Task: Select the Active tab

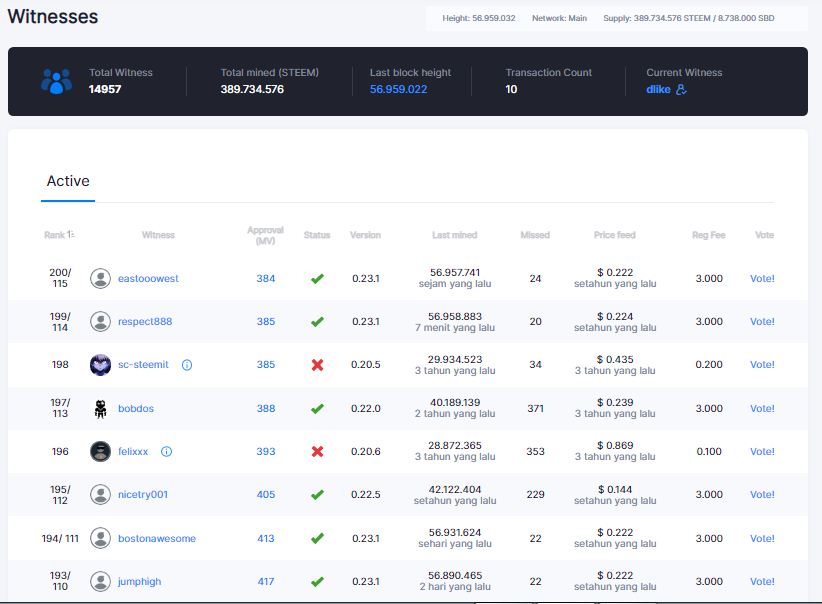Action: tap(68, 181)
